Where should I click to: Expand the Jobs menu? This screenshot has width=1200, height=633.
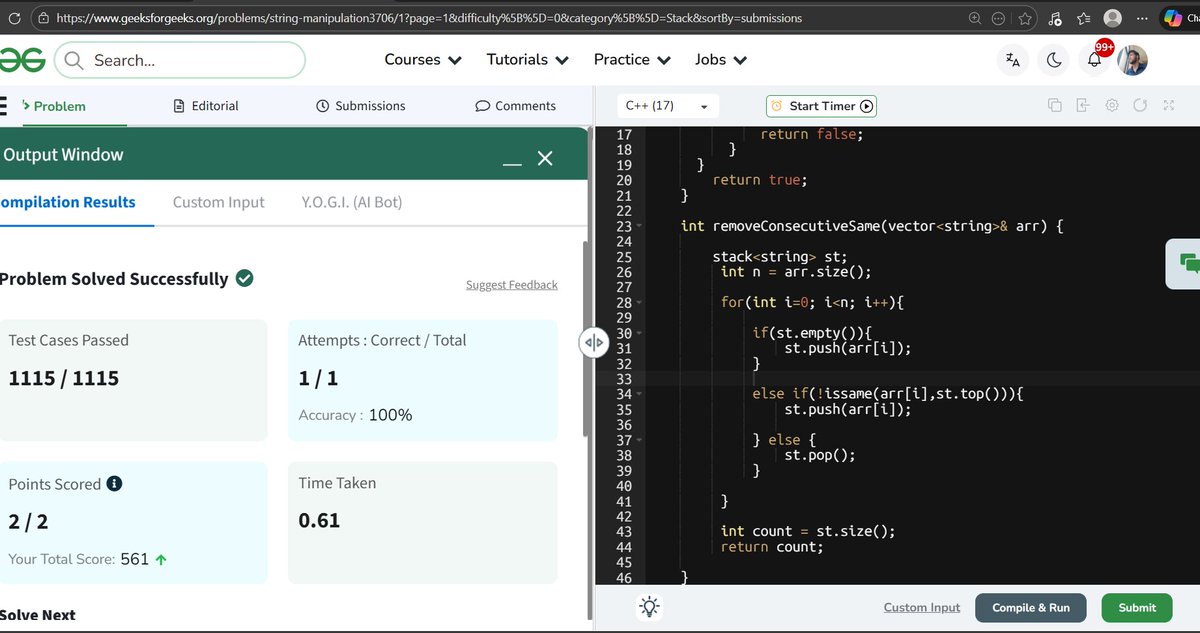(720, 60)
